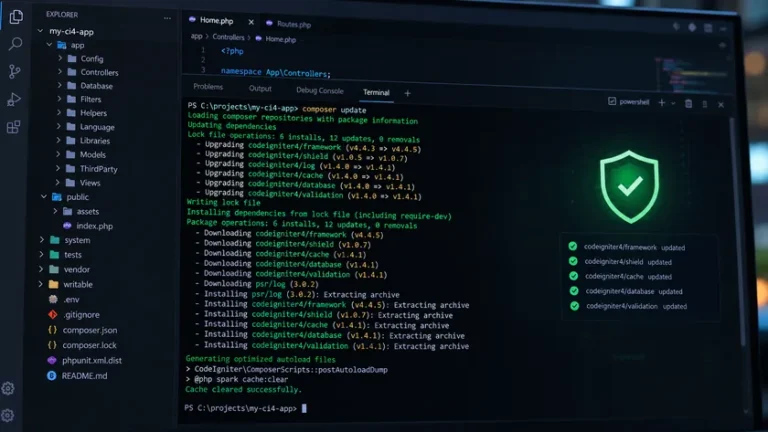Close the terminal panel with X icon

(721, 104)
